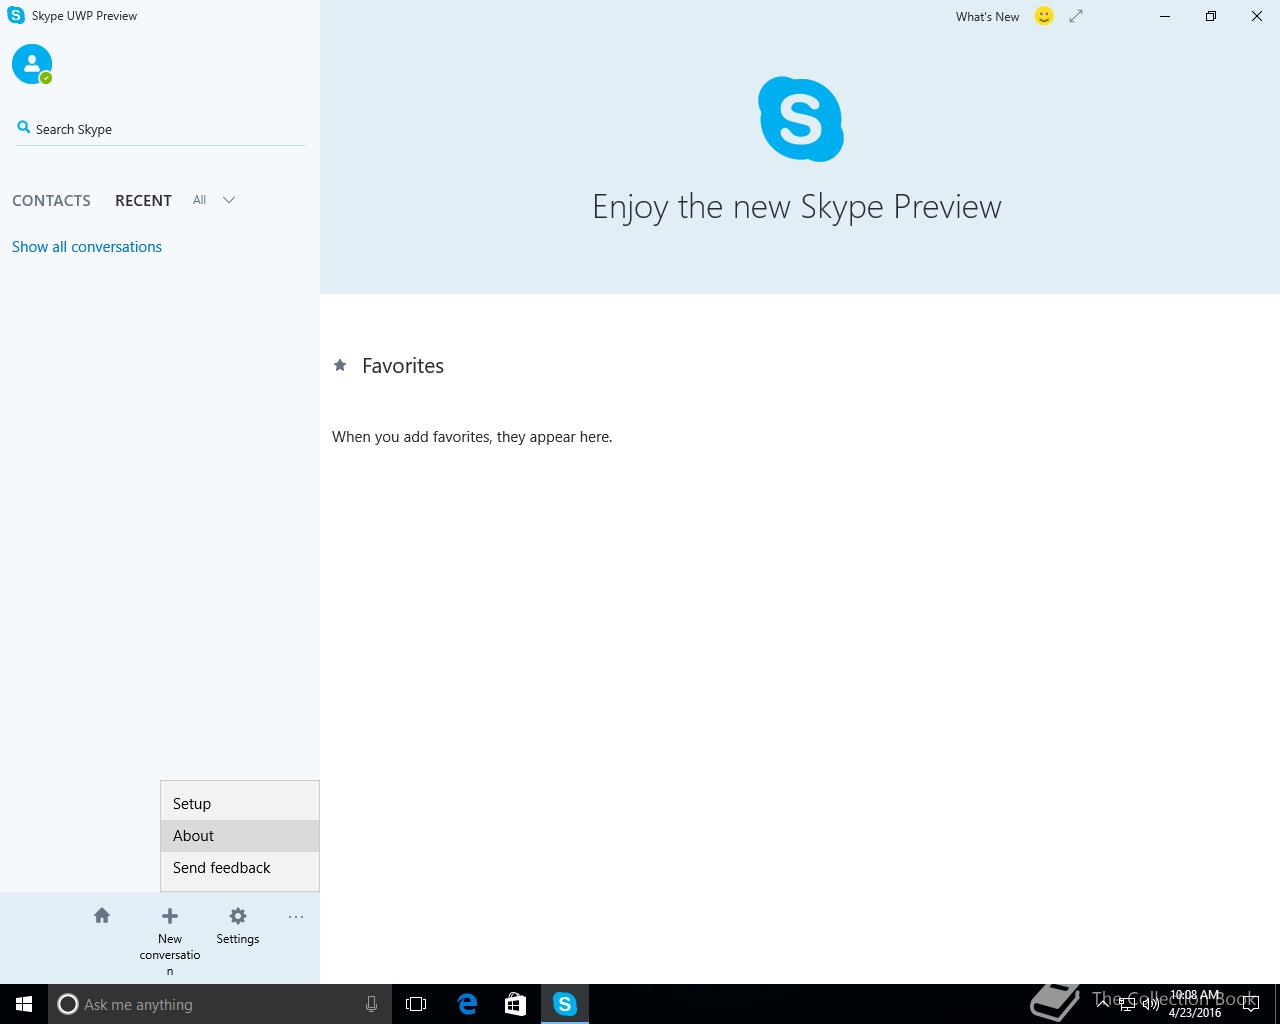Viewport: 1280px width, 1024px height.
Task: Choose Send feedback menu entry
Action: coord(240,868)
